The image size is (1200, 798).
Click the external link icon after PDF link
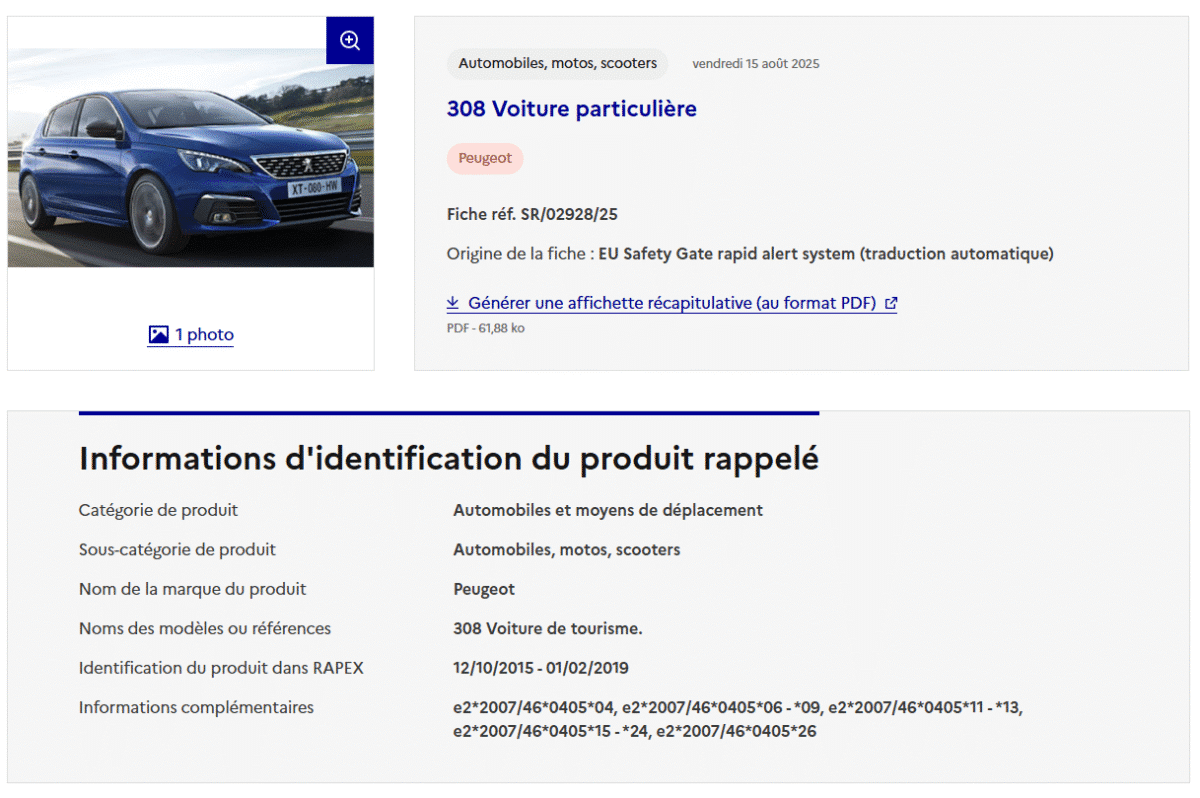891,303
